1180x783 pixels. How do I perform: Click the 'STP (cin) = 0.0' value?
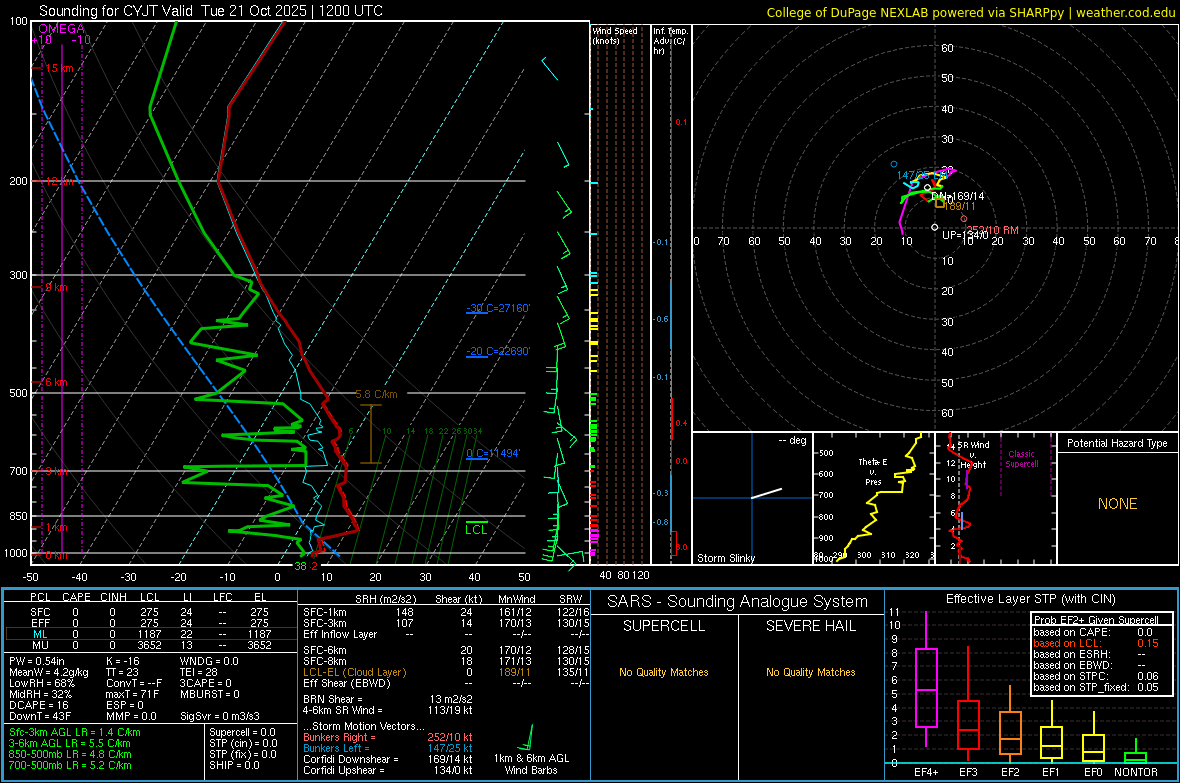[x=243, y=743]
